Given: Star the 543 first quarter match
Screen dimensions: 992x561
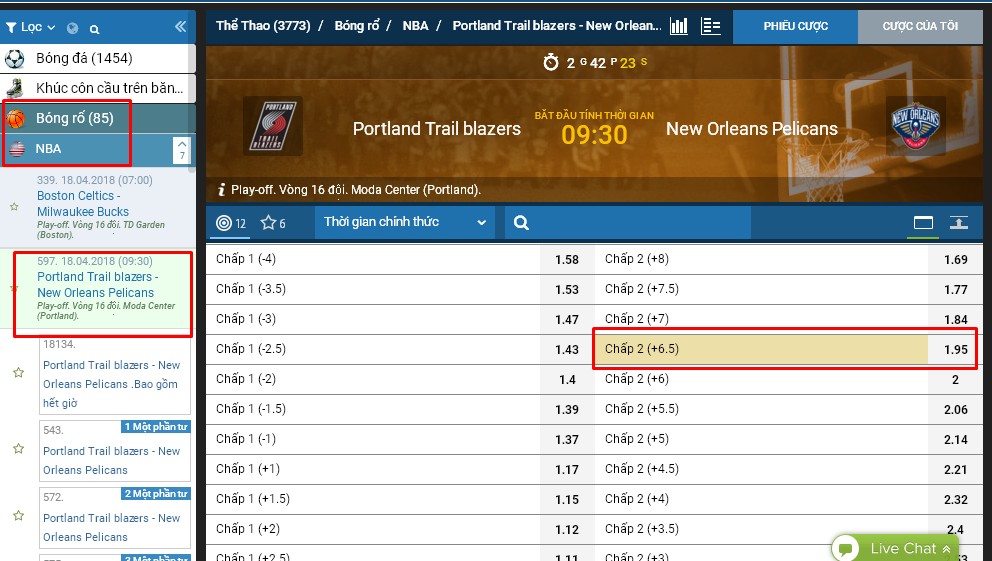Looking at the screenshot, I should click(x=18, y=448).
